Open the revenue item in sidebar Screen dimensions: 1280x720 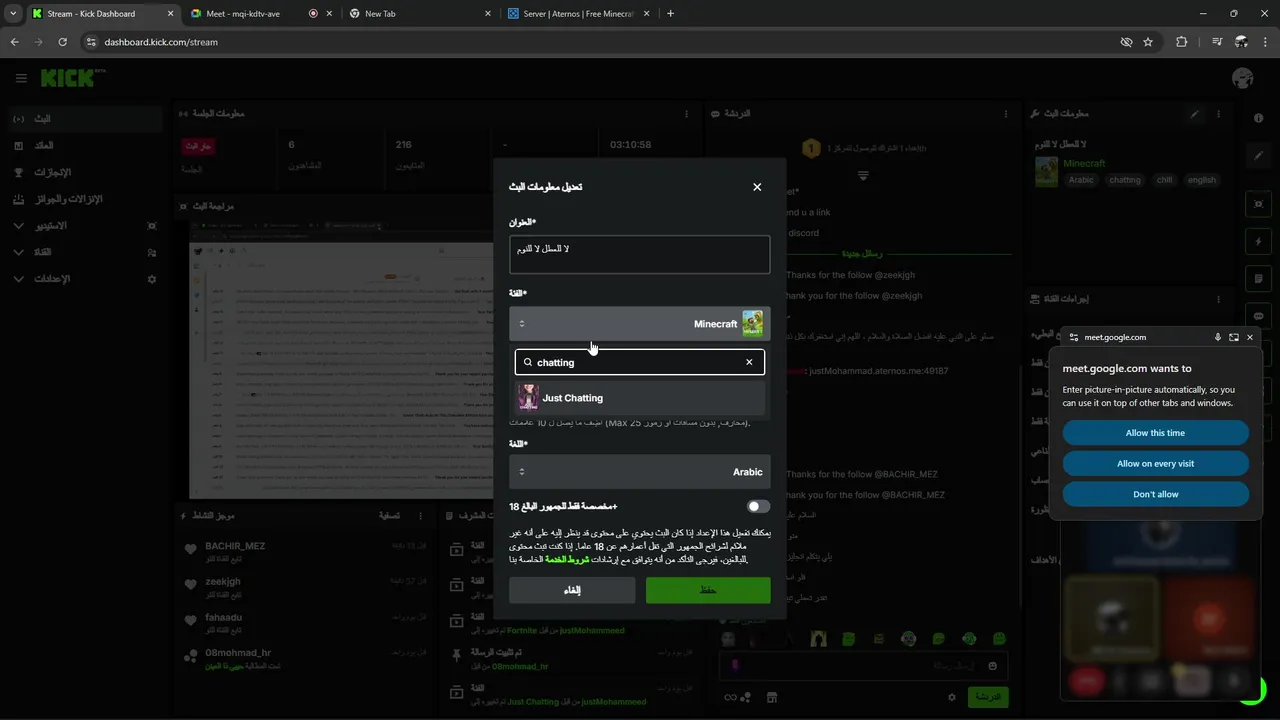(x=85, y=146)
